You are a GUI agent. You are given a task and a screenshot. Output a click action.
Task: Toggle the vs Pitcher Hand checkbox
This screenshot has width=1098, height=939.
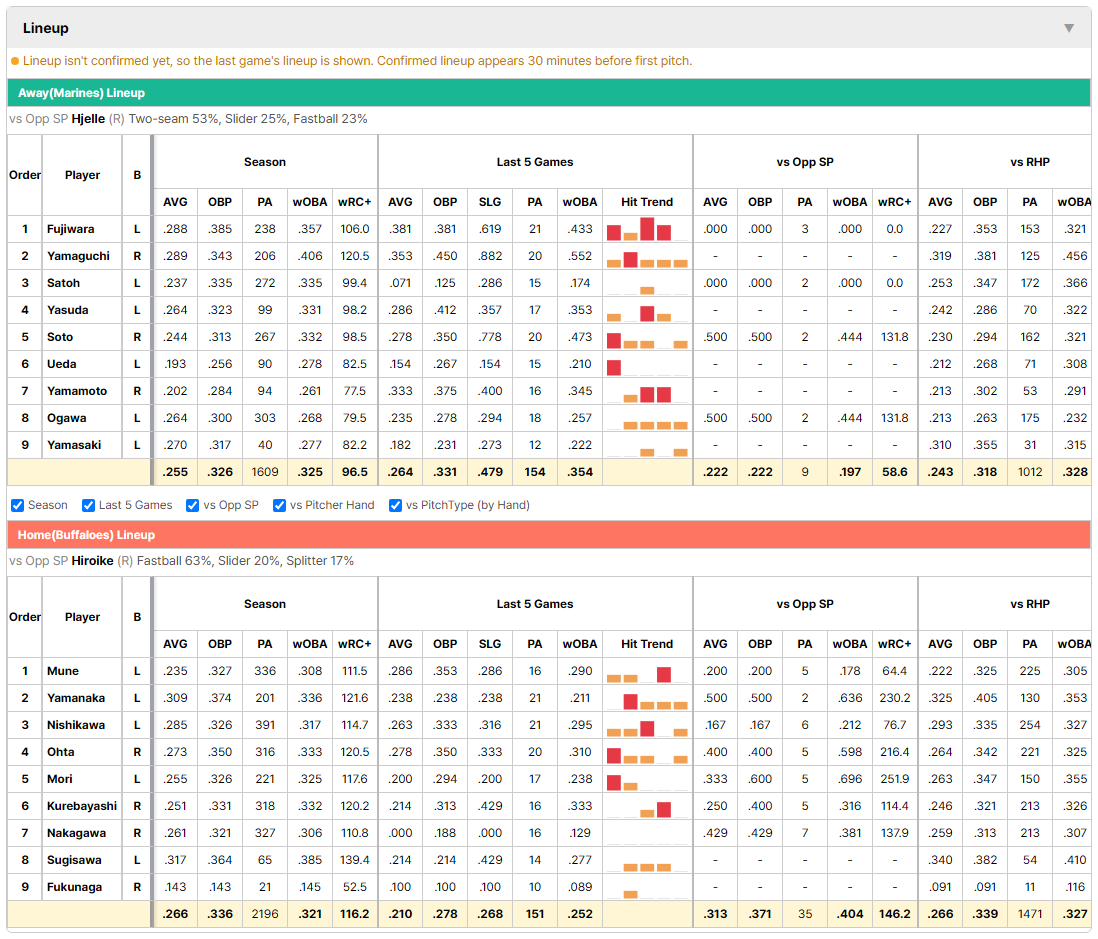[279, 506]
